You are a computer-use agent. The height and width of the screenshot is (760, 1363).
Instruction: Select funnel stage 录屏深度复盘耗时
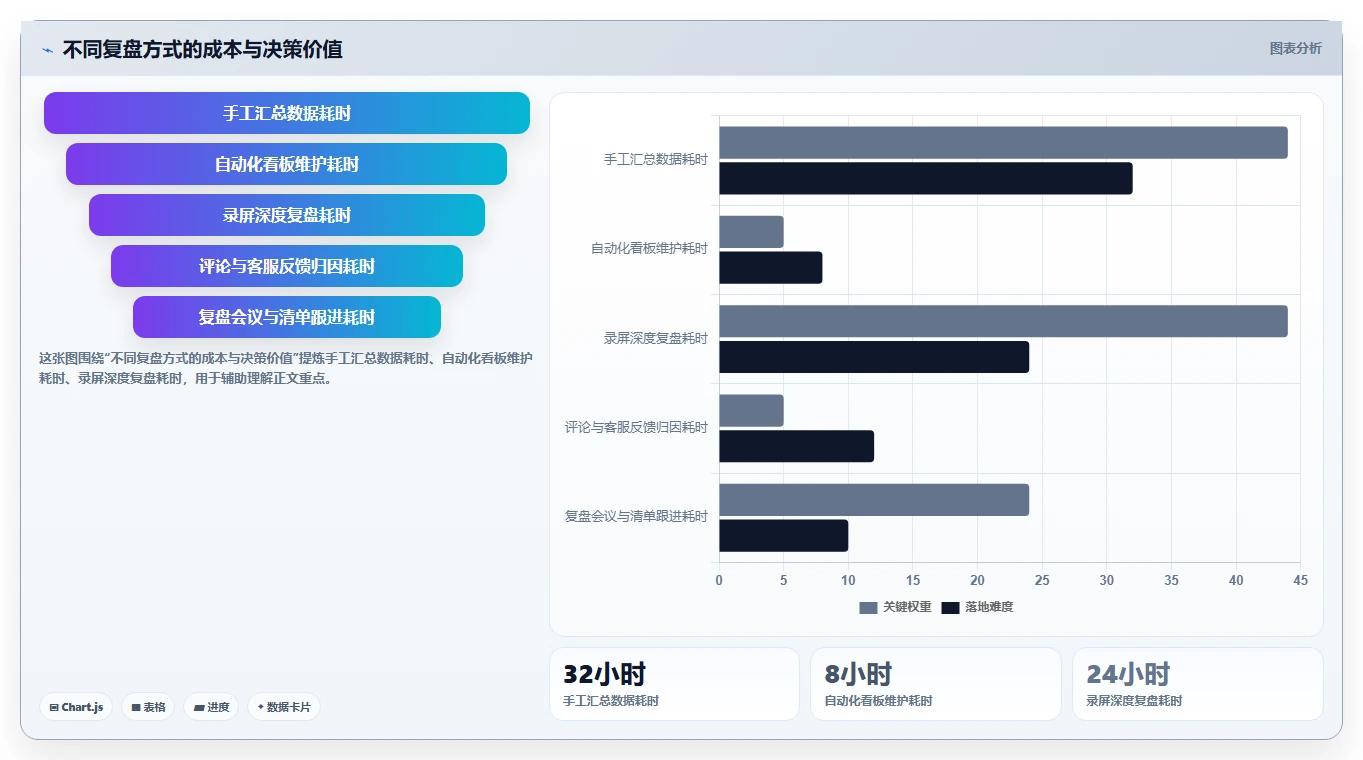click(x=287, y=215)
